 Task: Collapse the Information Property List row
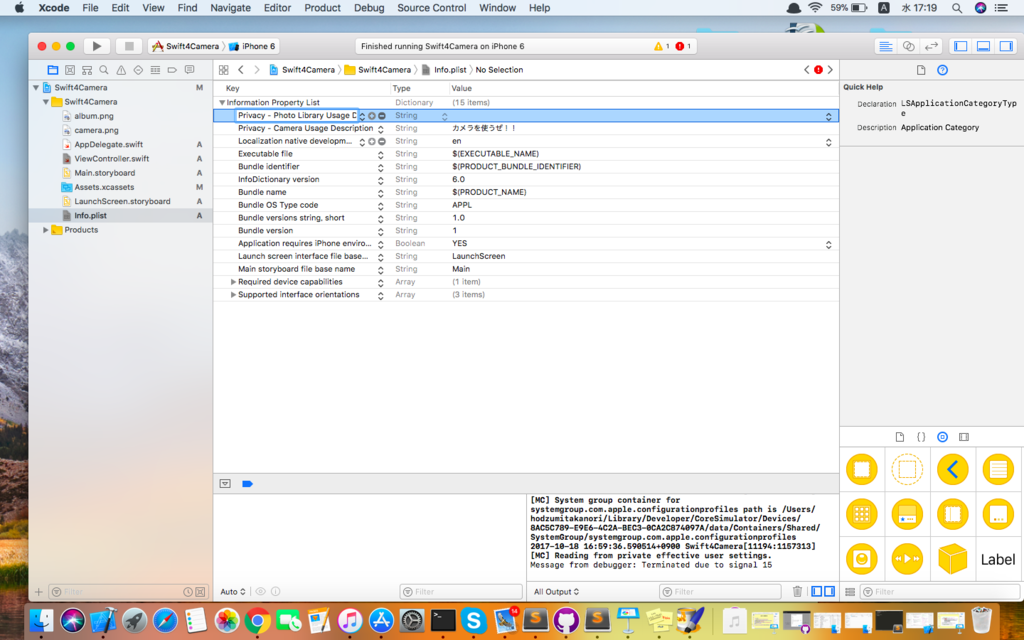(x=222, y=103)
